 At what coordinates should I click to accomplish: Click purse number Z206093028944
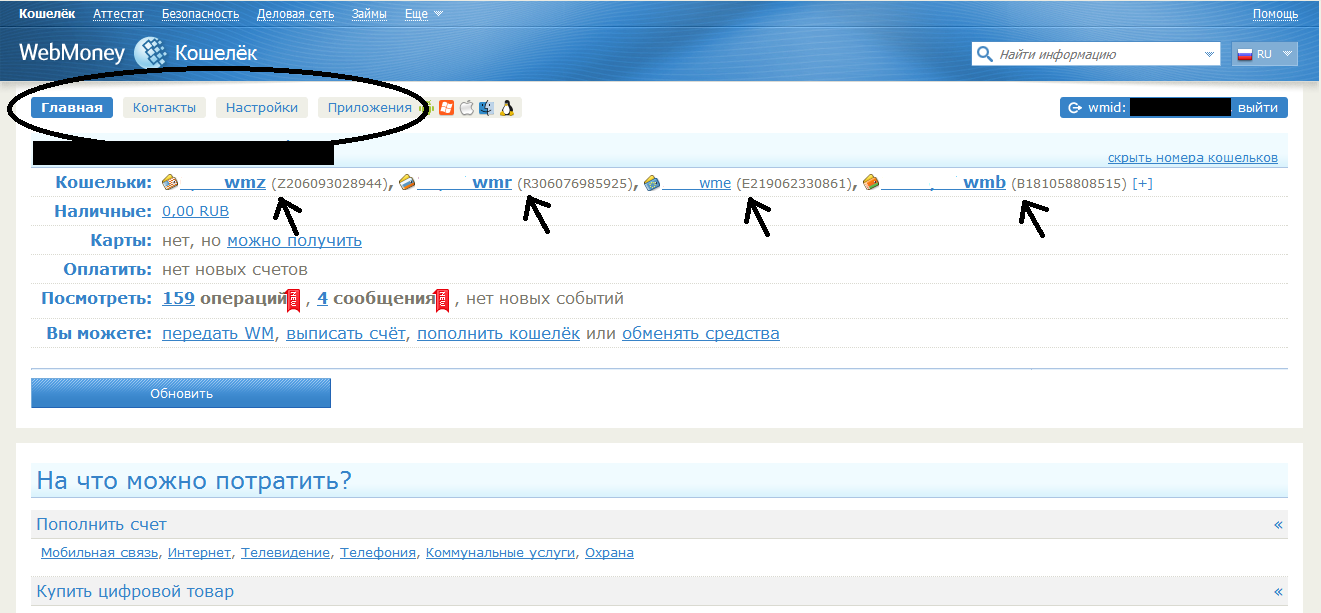(329, 184)
